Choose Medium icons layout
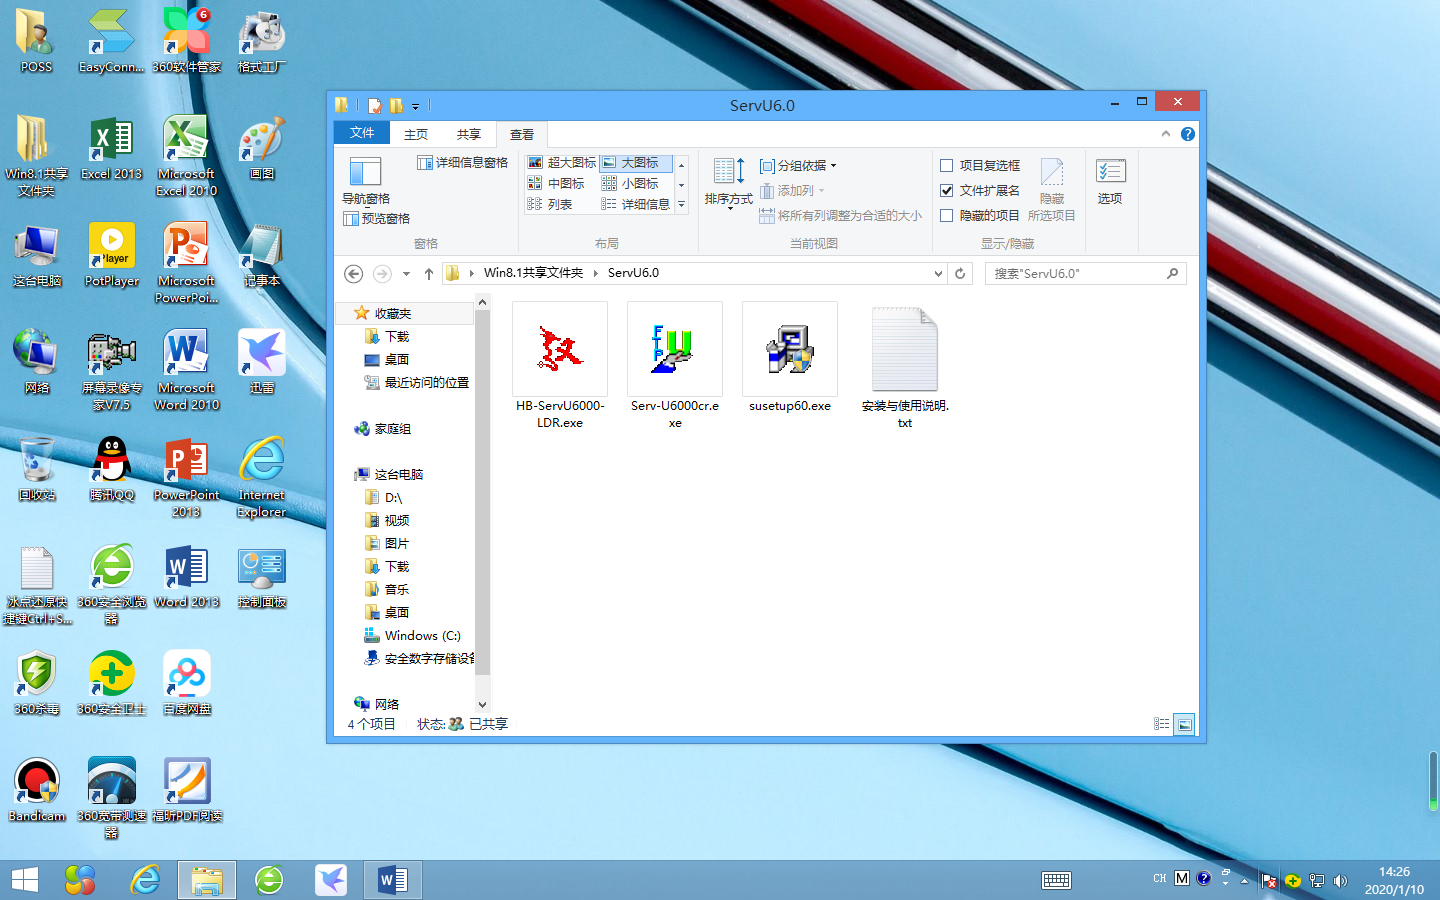The image size is (1440, 900). (x=556, y=184)
